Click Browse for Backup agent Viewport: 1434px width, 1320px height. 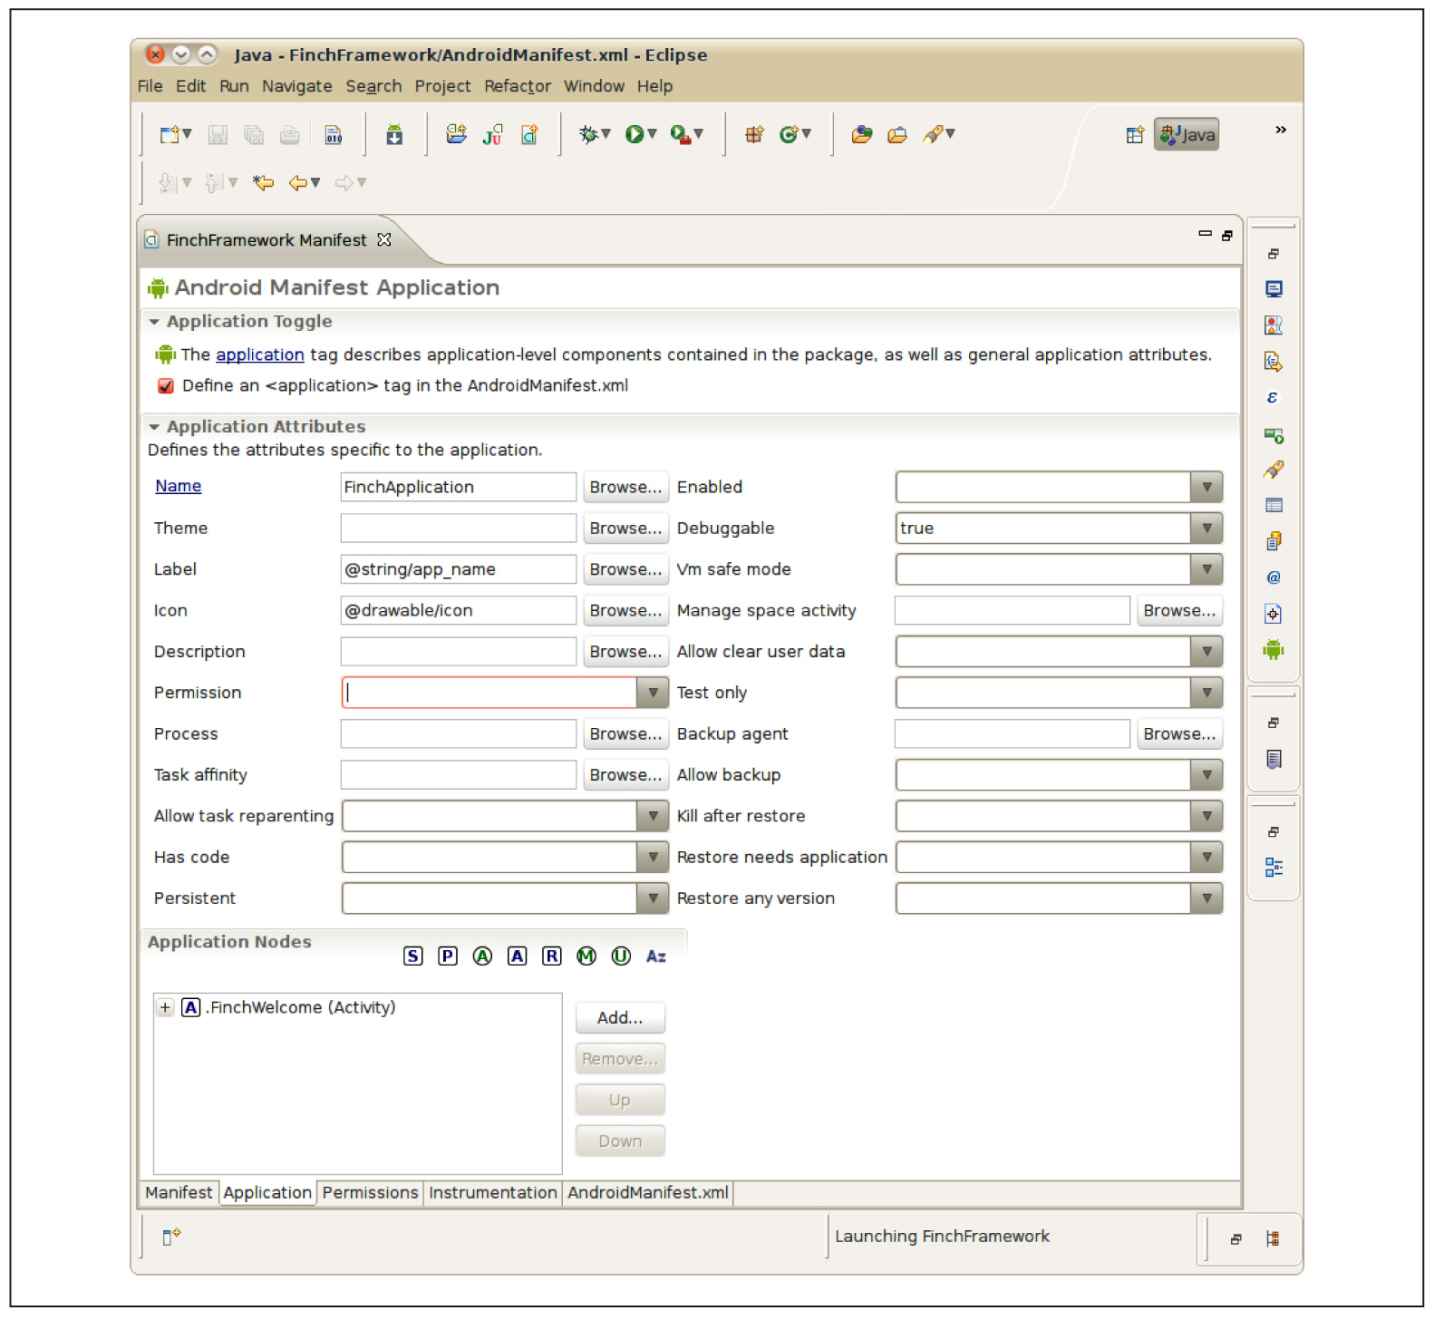tap(1180, 734)
